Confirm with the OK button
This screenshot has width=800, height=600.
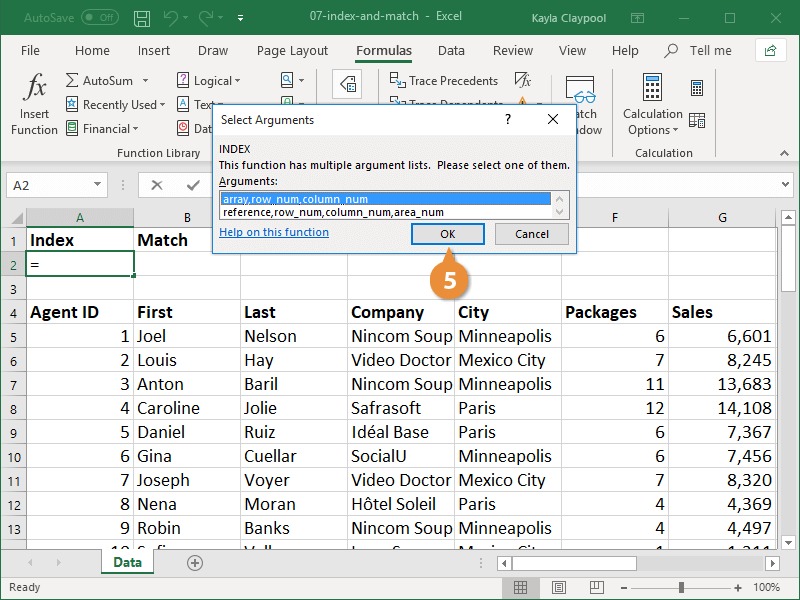[447, 233]
